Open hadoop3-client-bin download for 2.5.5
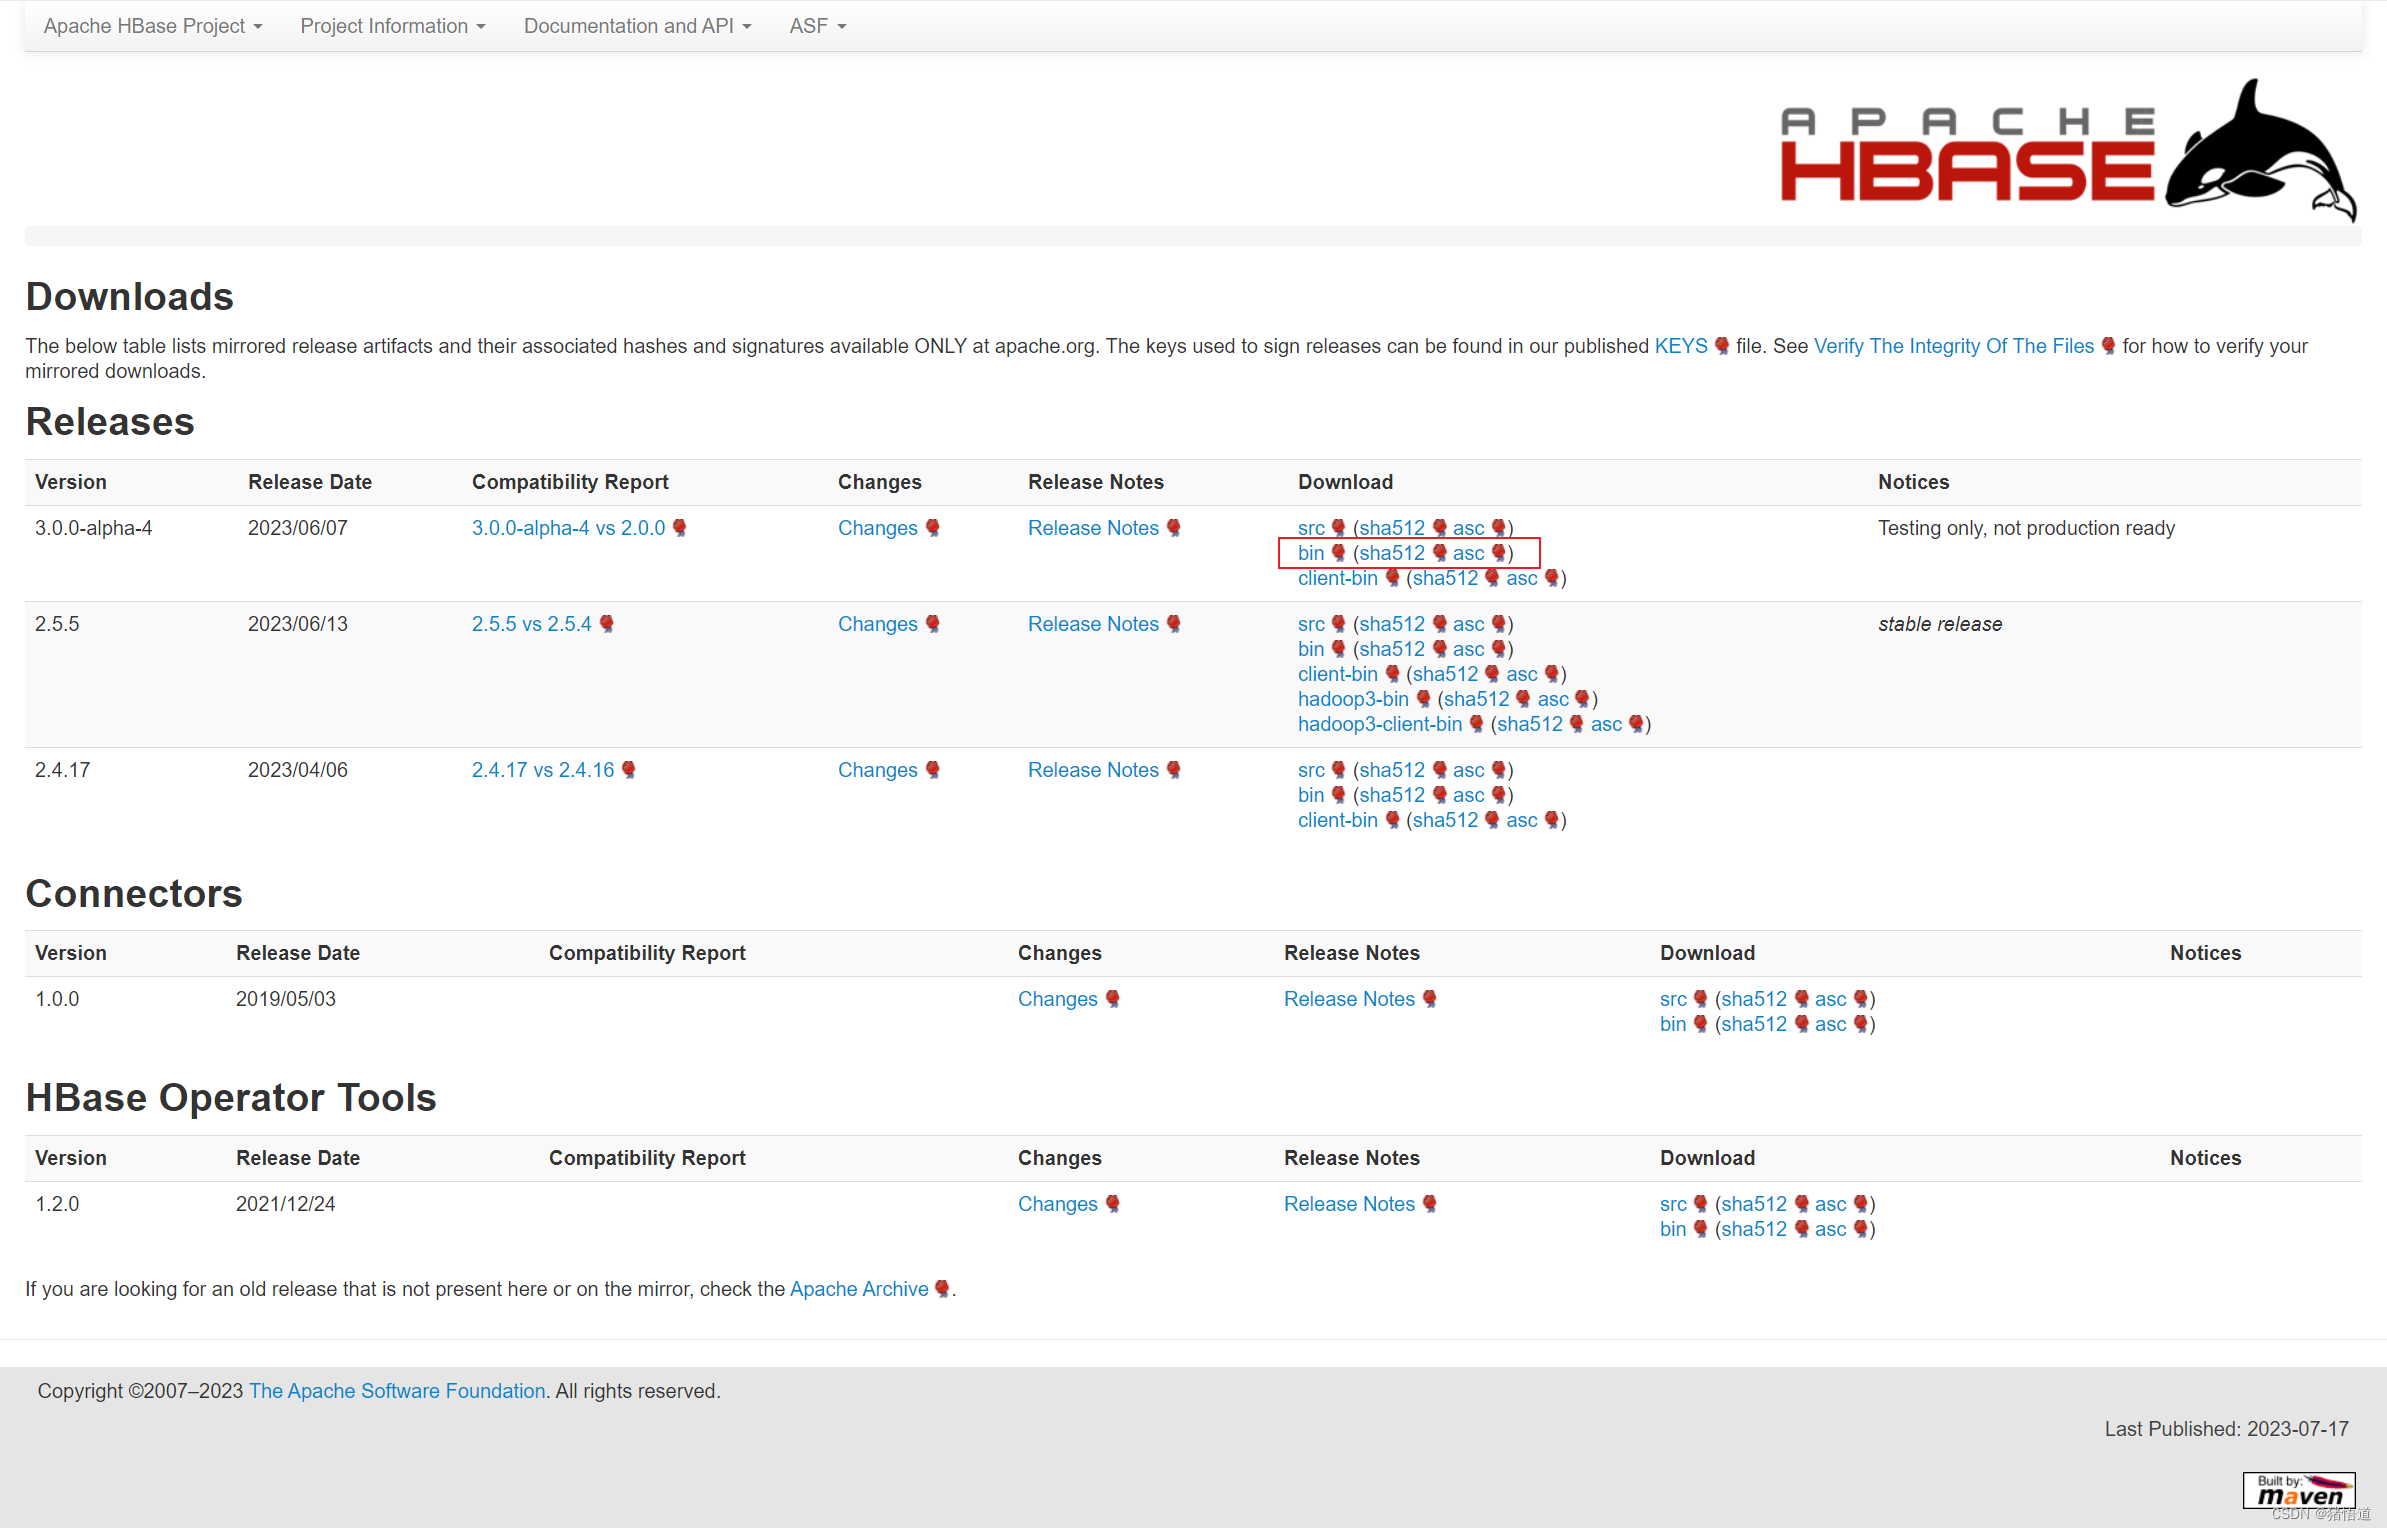2387x1530 pixels. (1379, 724)
